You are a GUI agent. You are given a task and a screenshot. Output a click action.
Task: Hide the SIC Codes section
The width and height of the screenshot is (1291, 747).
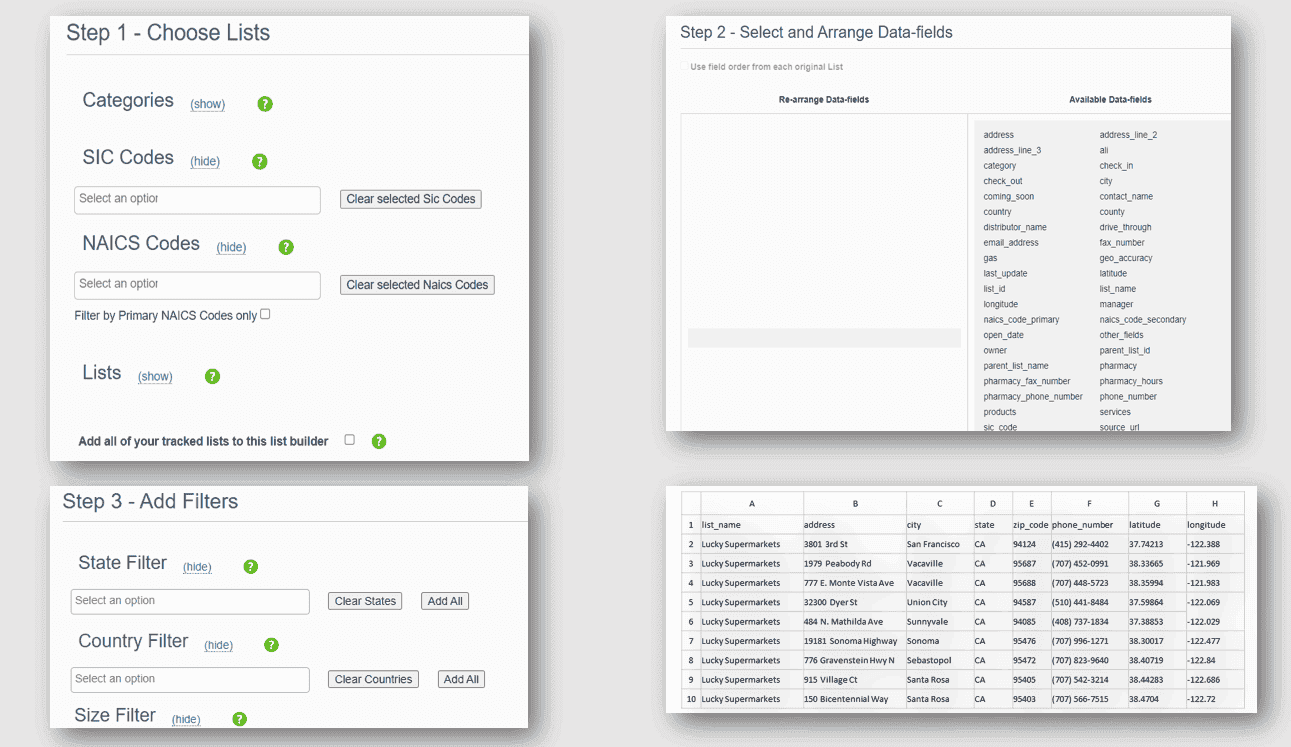click(205, 162)
